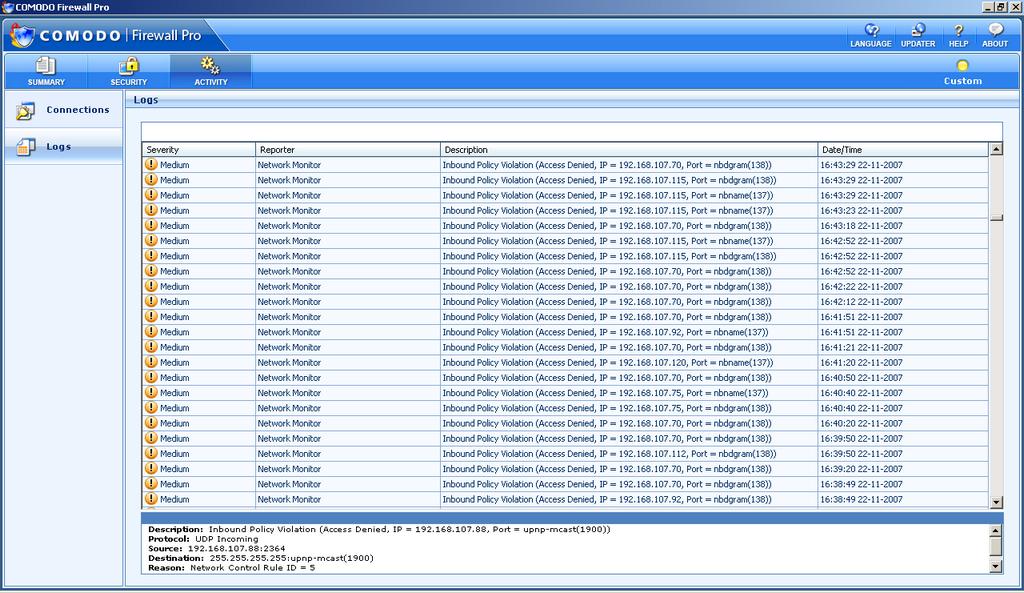Sort by the Description column header
The width and height of the screenshot is (1024, 593).
[629, 150]
